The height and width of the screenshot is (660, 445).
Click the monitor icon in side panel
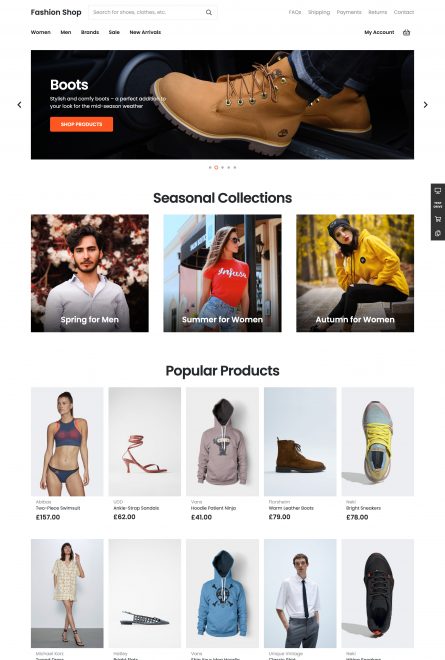pyautogui.click(x=438, y=191)
